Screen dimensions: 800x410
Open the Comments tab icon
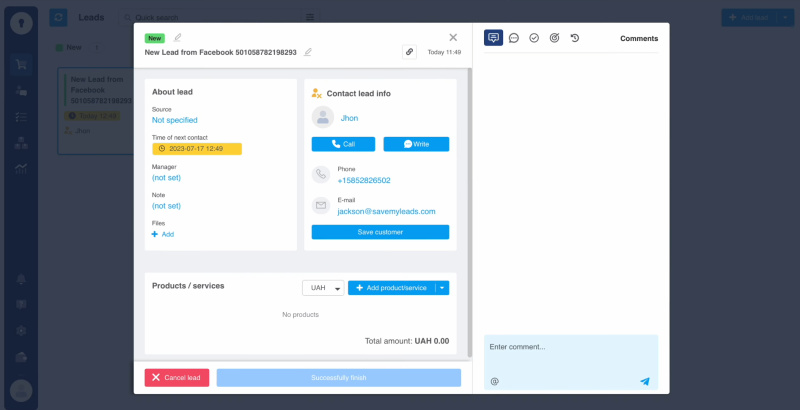pos(493,38)
